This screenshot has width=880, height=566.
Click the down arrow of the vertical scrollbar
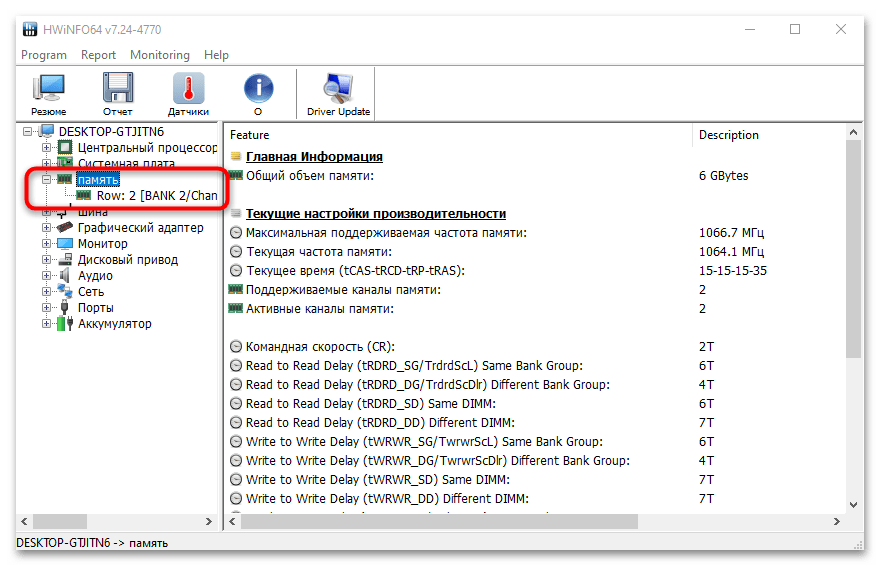pyautogui.click(x=853, y=505)
